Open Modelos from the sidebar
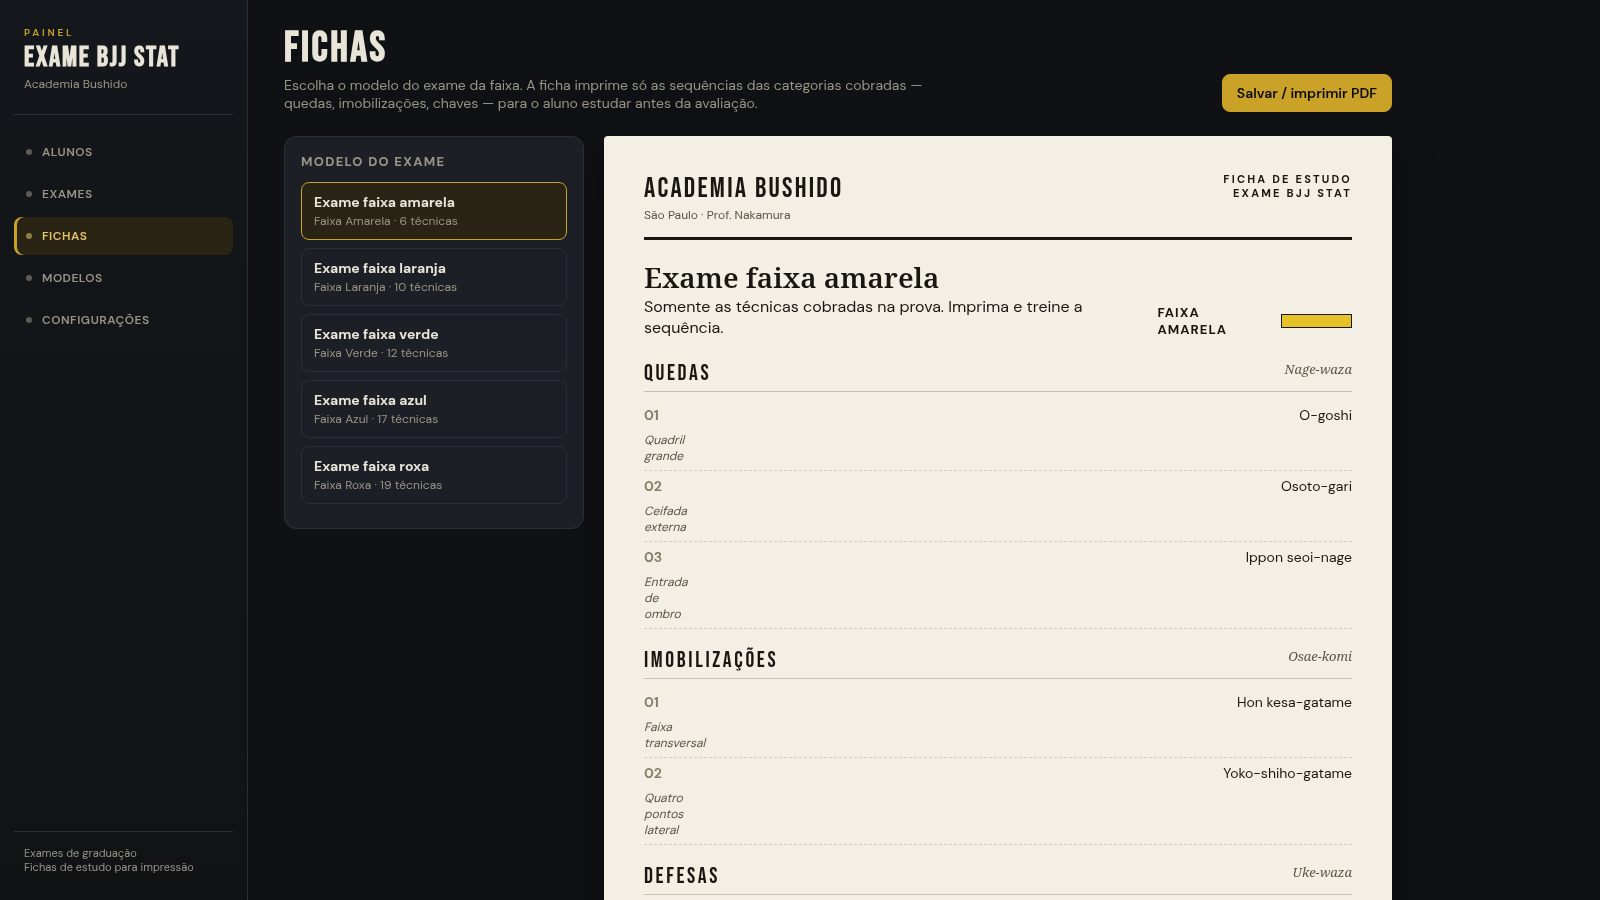The image size is (1600, 900). (x=123, y=278)
